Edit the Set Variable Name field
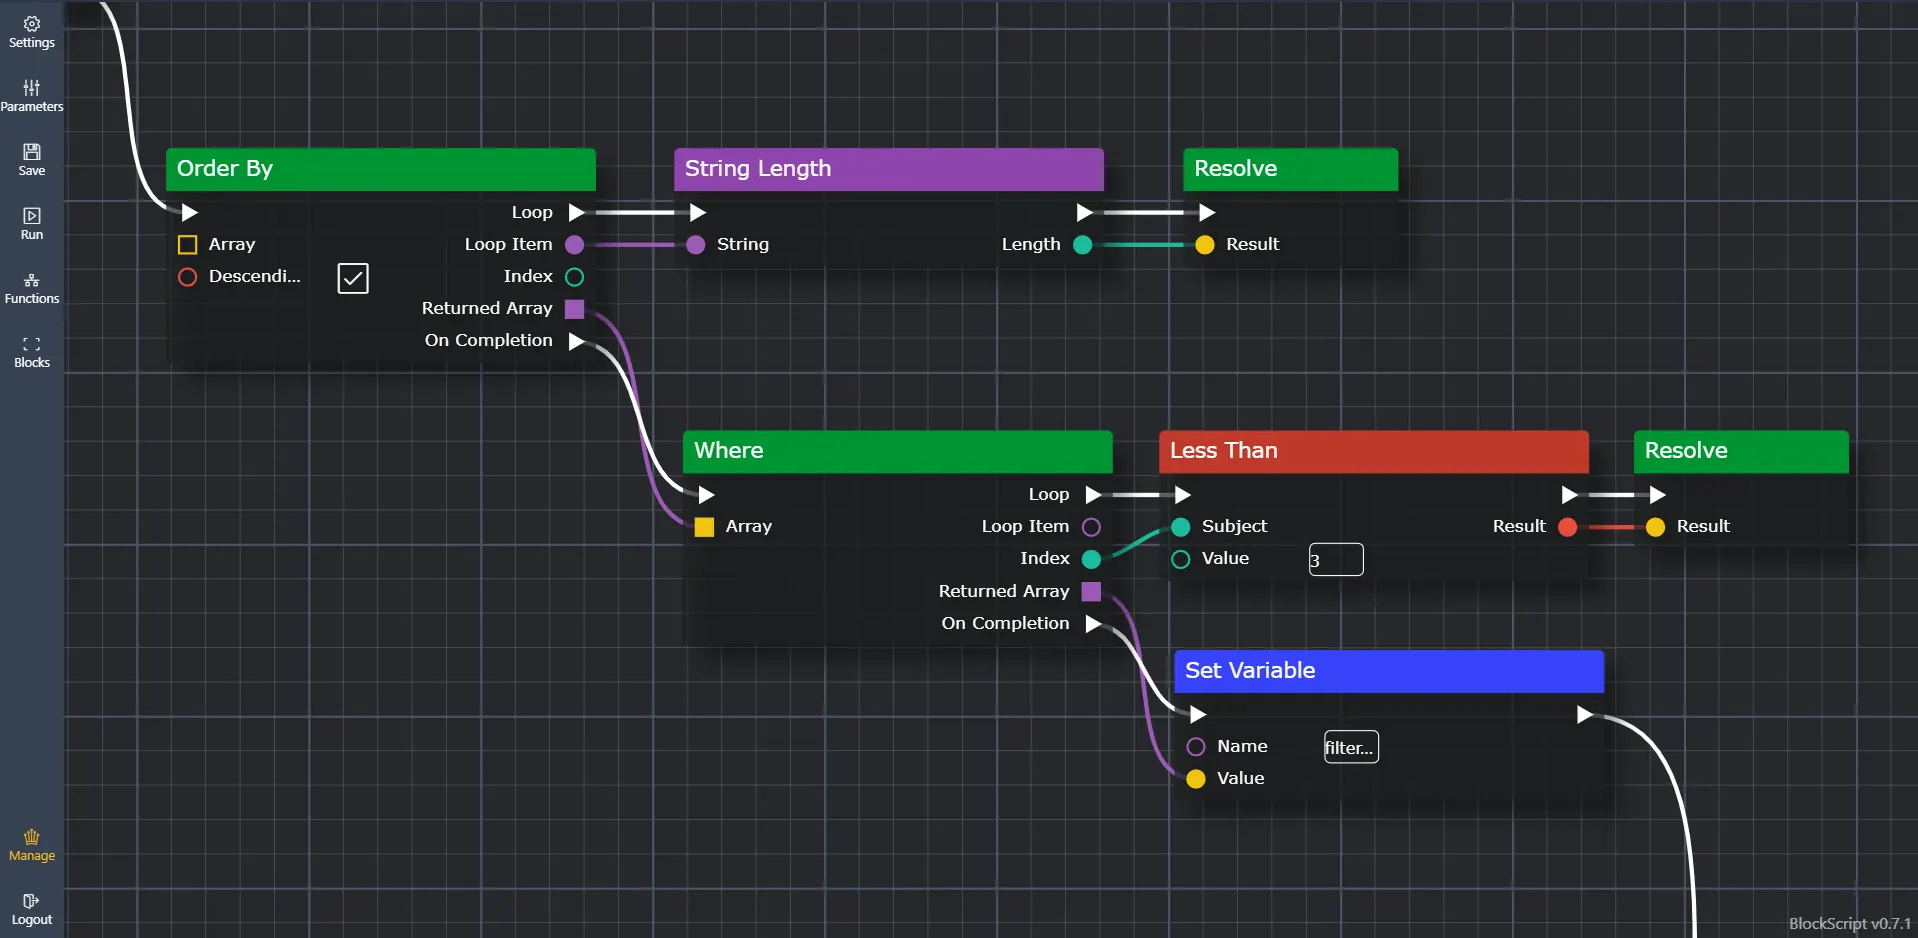This screenshot has height=938, width=1918. coord(1351,747)
